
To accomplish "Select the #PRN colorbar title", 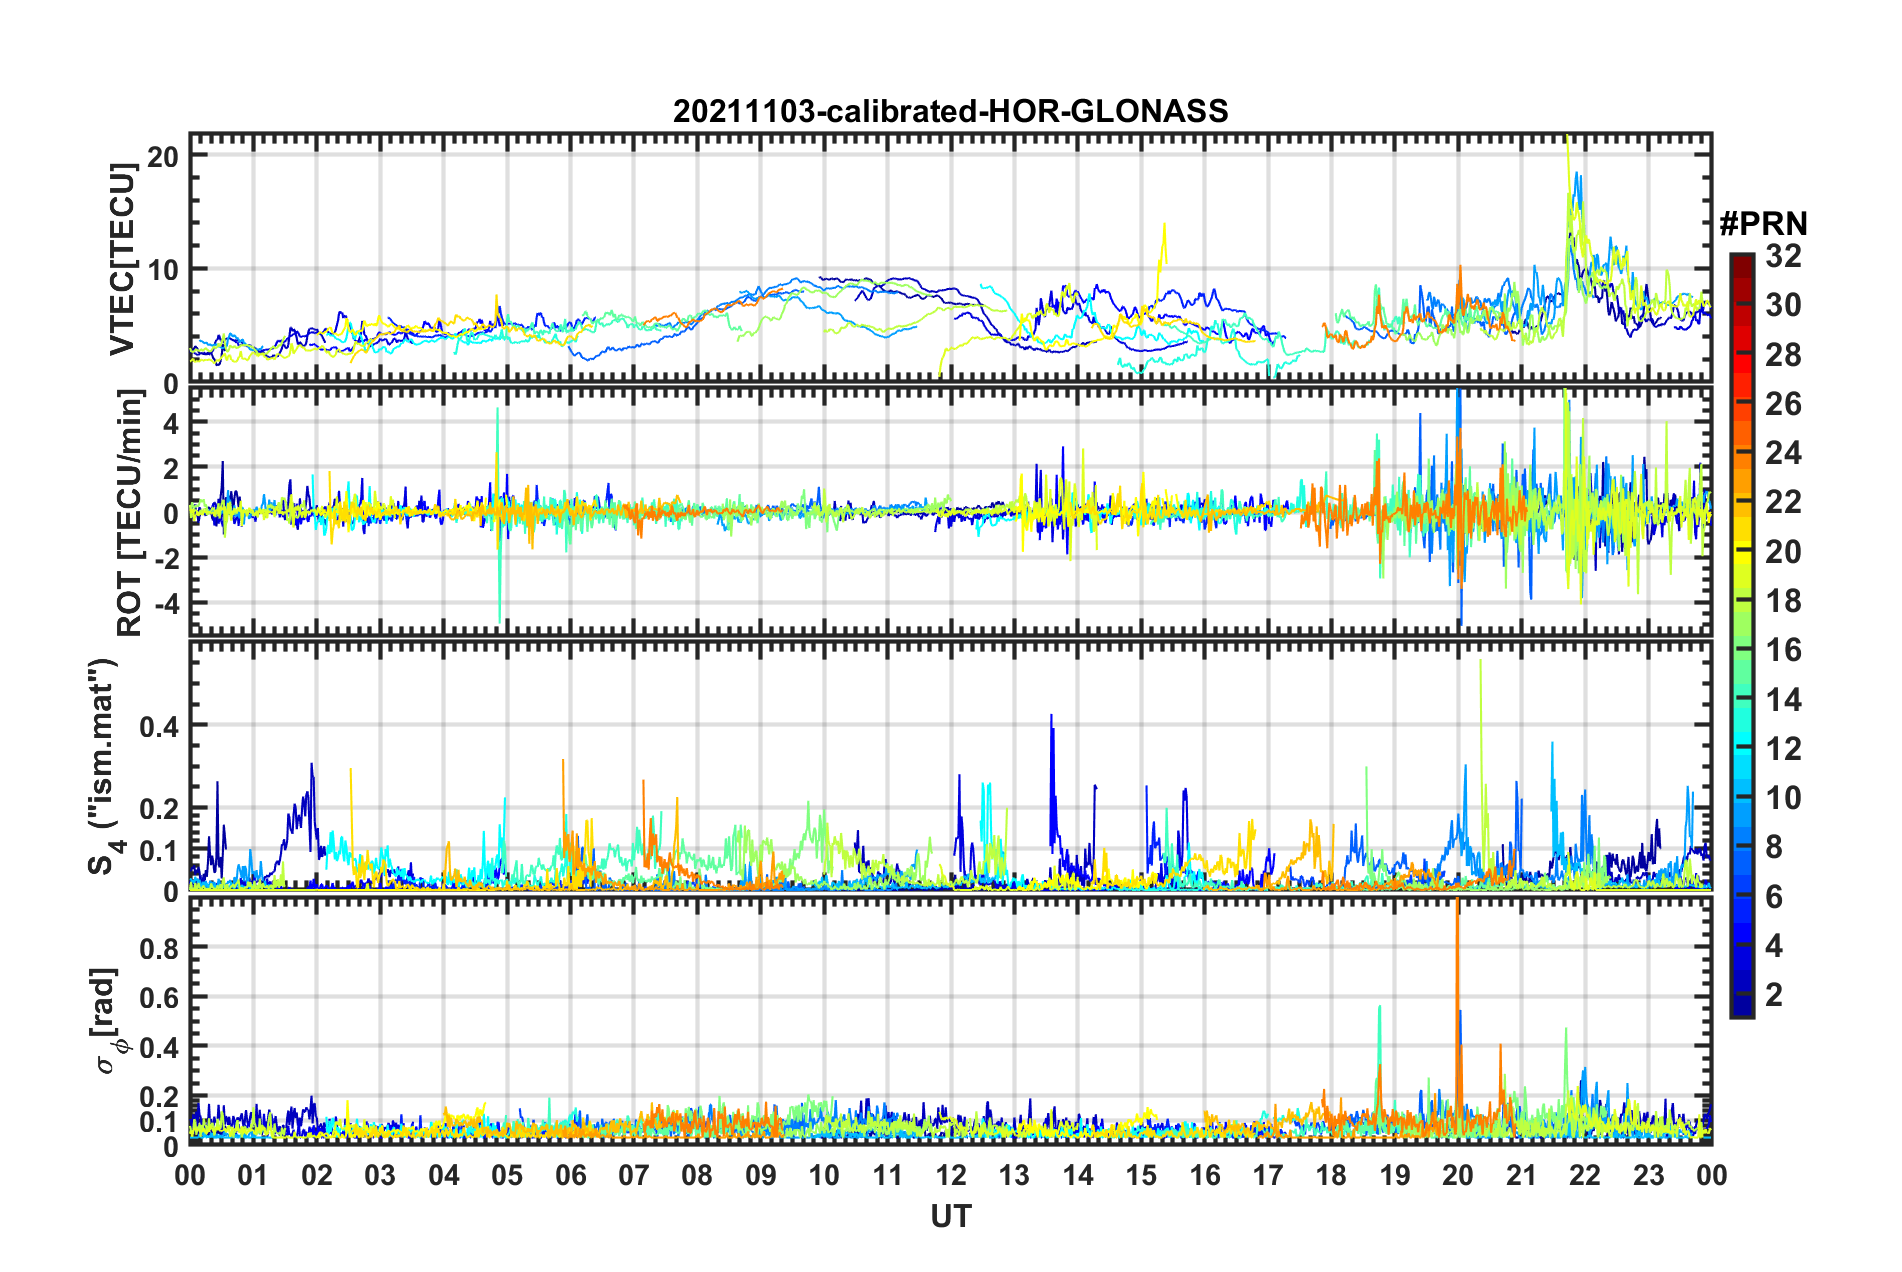I will tap(1763, 223).
